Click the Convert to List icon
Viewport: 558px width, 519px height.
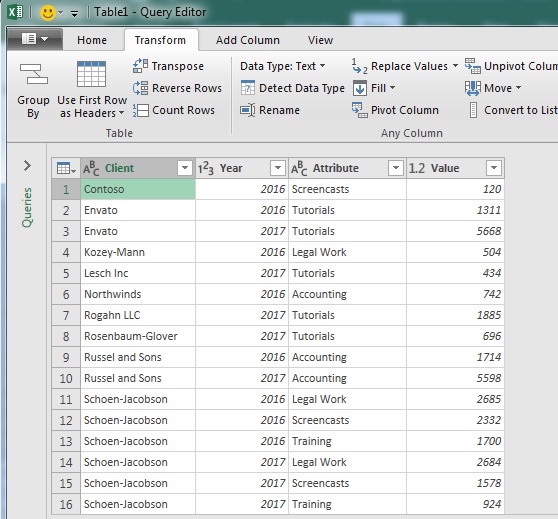click(x=473, y=110)
